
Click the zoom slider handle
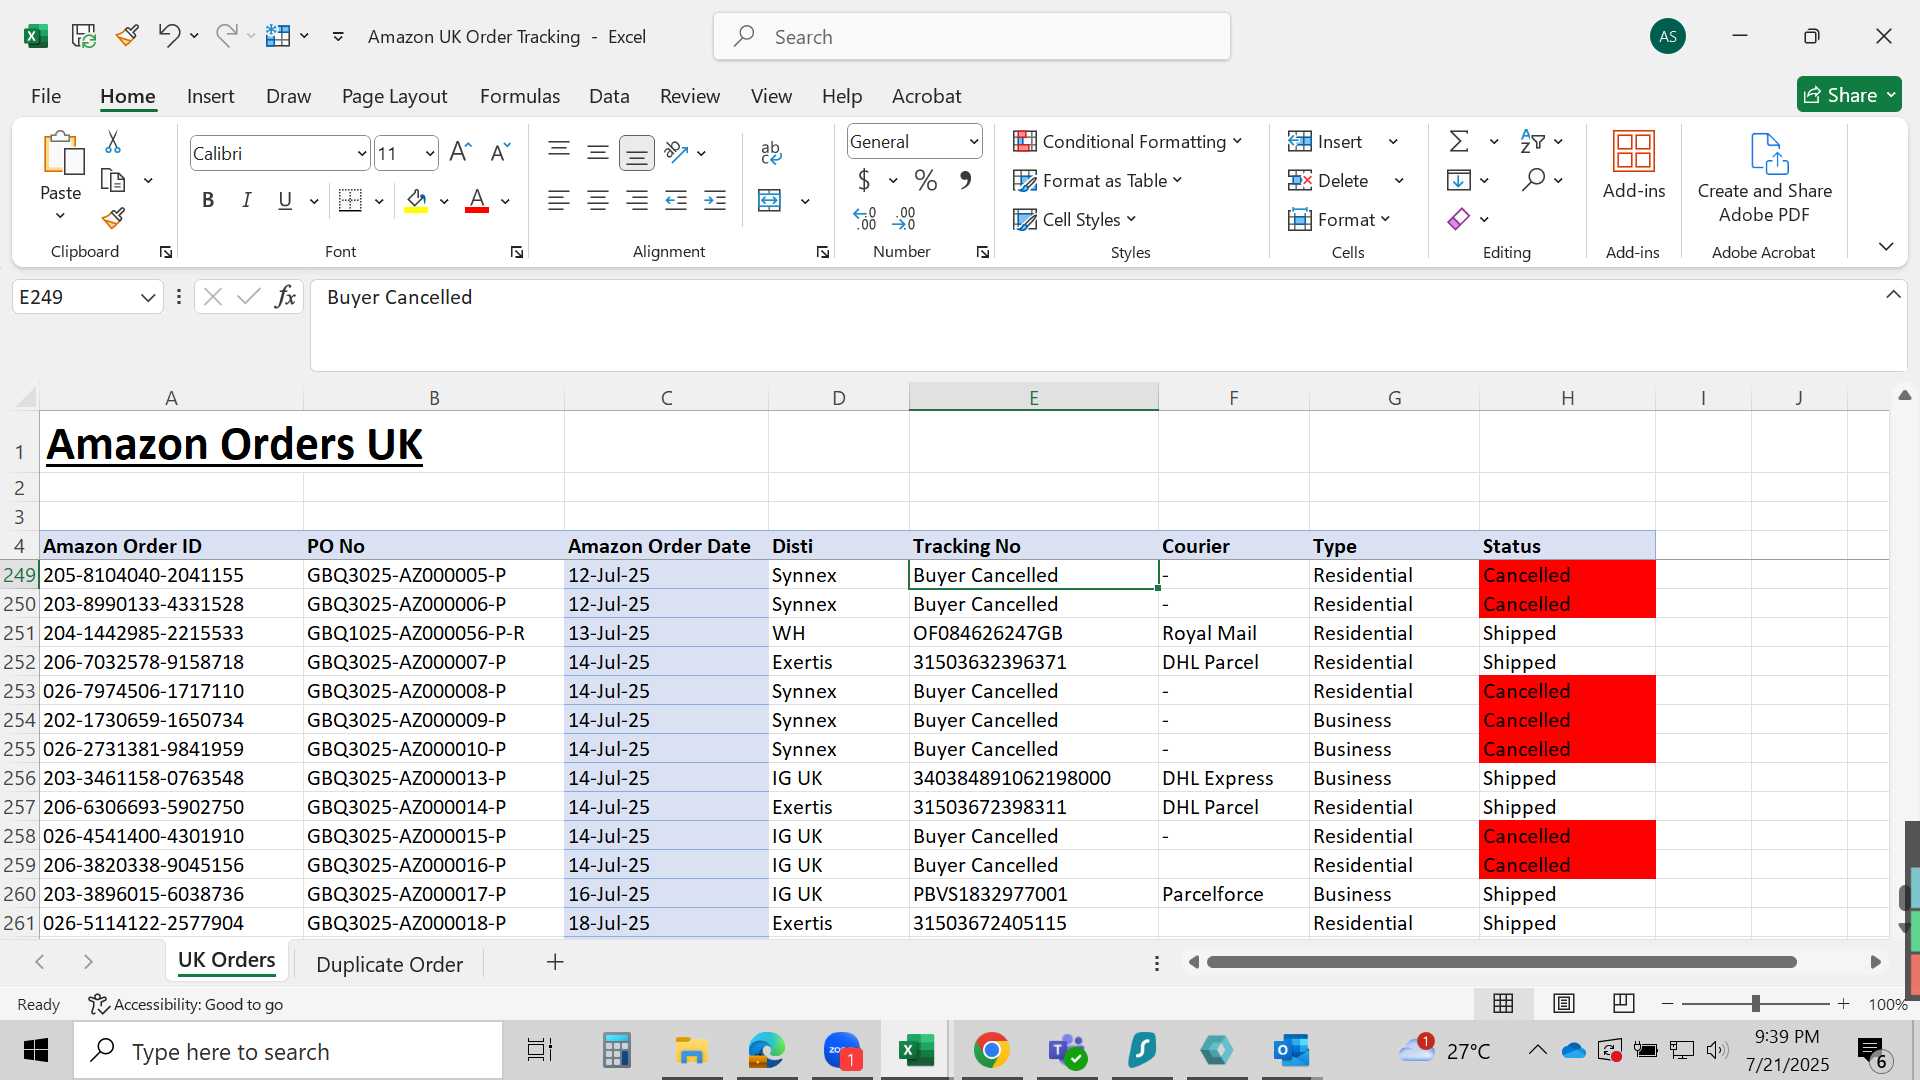click(1755, 1003)
